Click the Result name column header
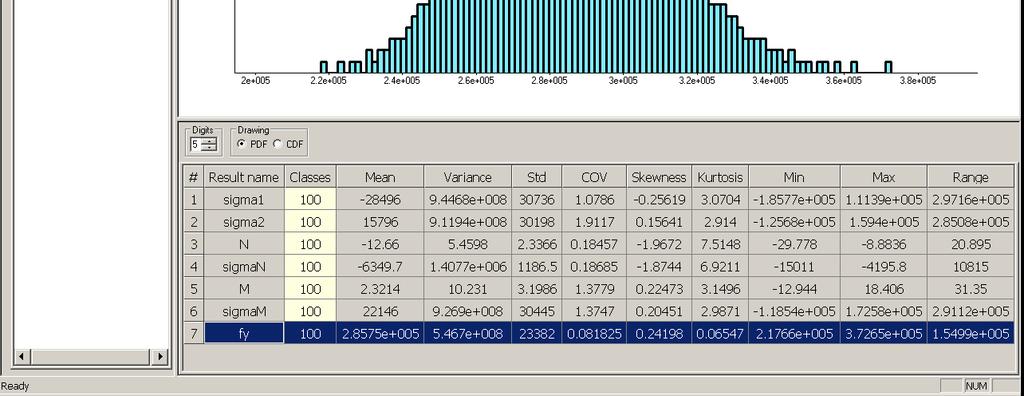Screen dimensions: 1024x396 point(244,177)
